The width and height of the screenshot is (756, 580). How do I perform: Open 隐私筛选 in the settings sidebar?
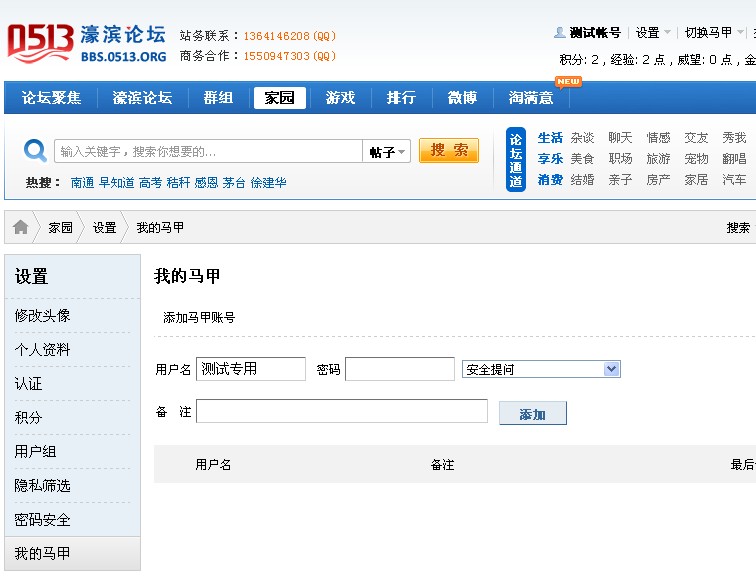click(x=42, y=486)
